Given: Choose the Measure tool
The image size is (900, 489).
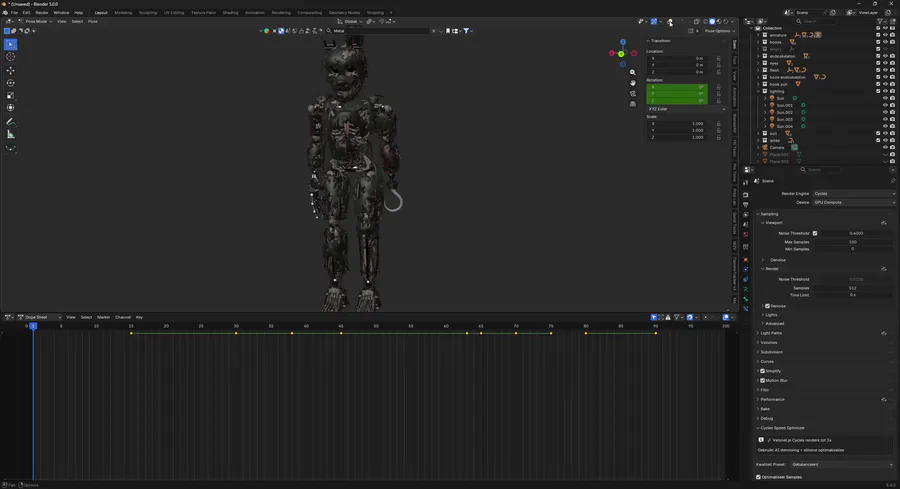Looking at the screenshot, I should pyautogui.click(x=11, y=134).
